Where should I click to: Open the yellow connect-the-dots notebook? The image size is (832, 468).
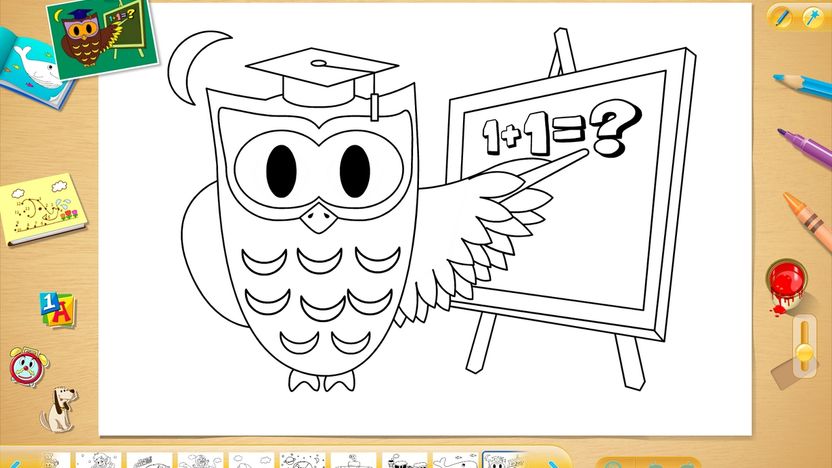[43, 209]
